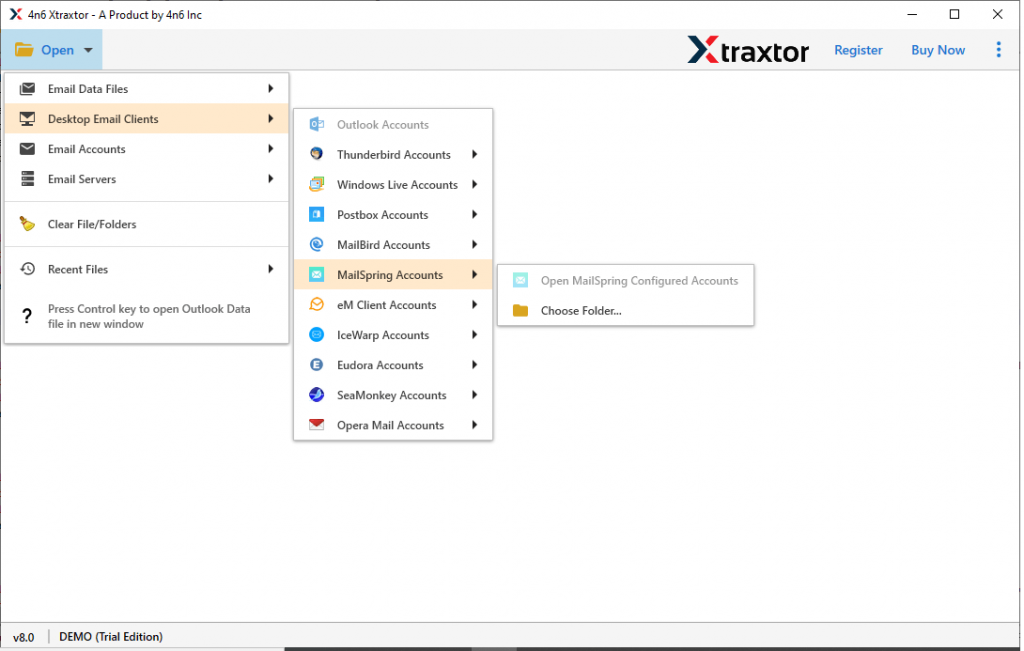Select Choose Folder... for MailSpring
Viewport: 1024px width, 651px height.
click(580, 310)
